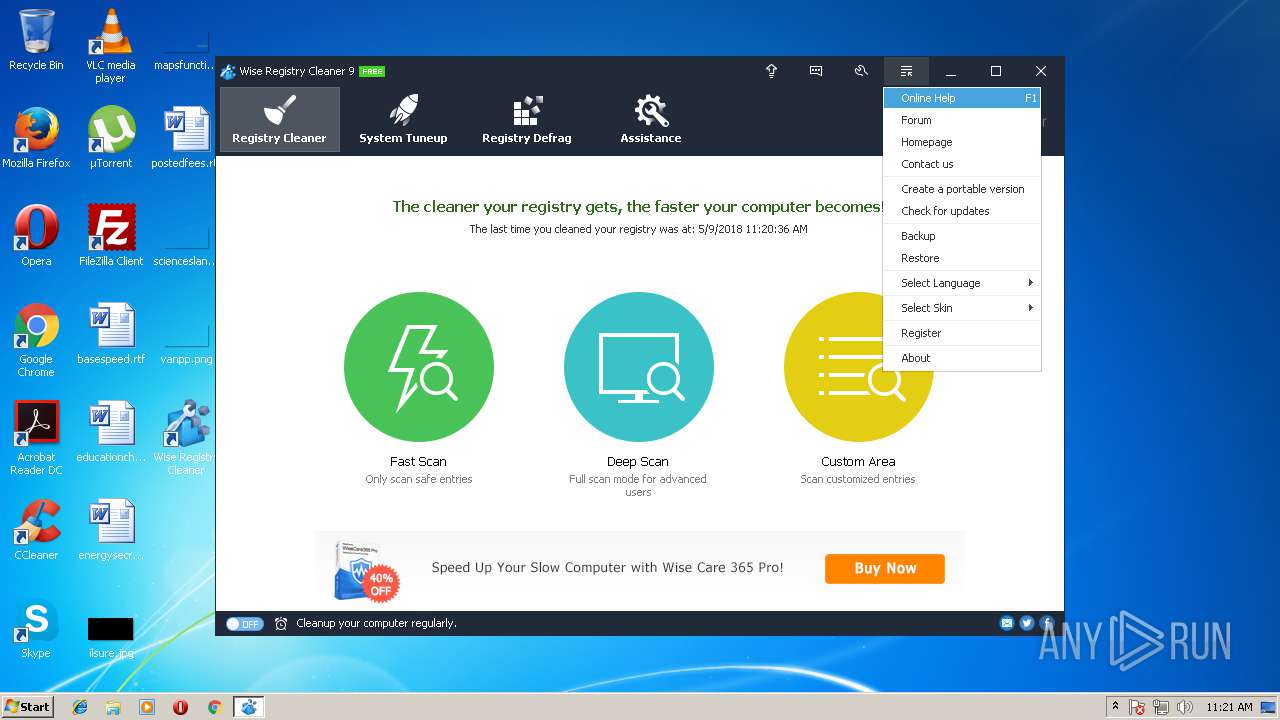Click the Wise Care 365 40% off box image
The height and width of the screenshot is (720, 1280).
(367, 570)
